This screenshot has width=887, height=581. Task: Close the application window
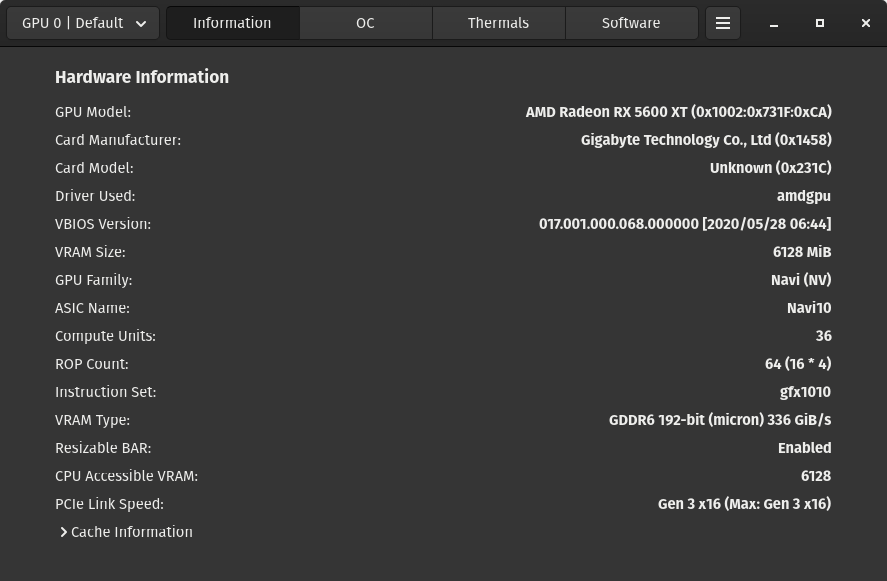tap(866, 23)
